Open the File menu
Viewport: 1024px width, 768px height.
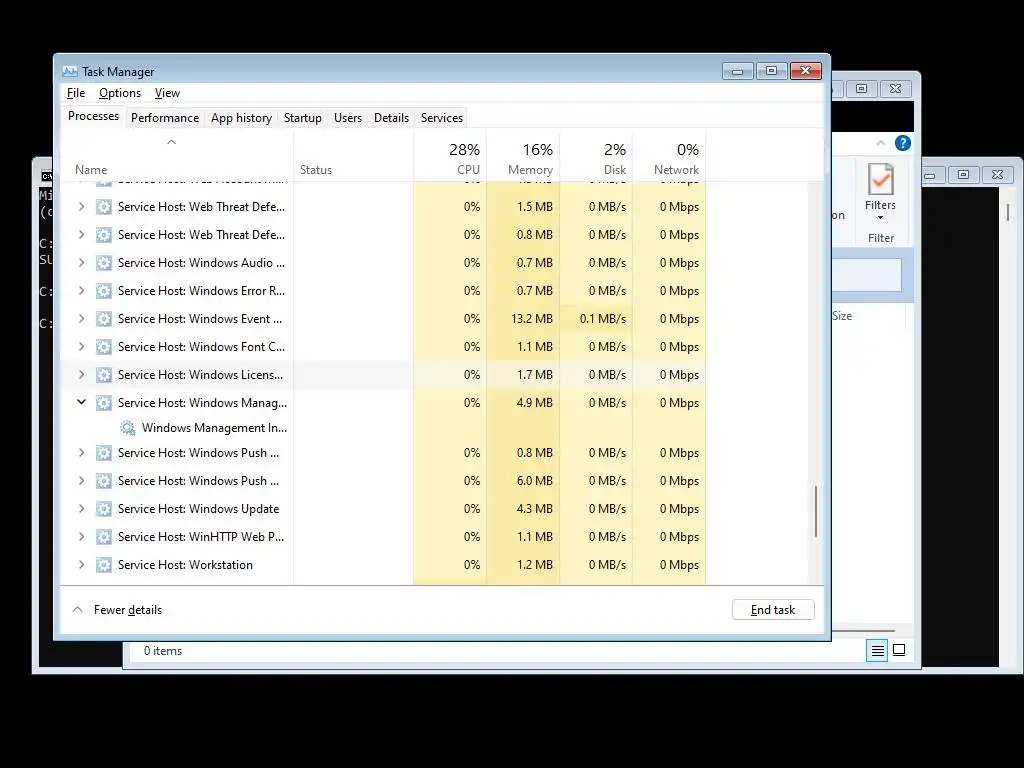click(x=76, y=93)
